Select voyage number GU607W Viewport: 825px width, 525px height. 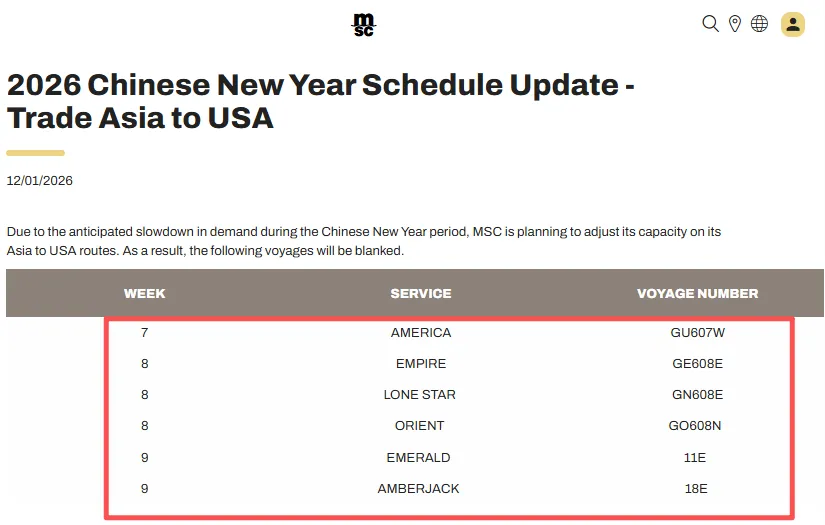pyautogui.click(x=697, y=333)
